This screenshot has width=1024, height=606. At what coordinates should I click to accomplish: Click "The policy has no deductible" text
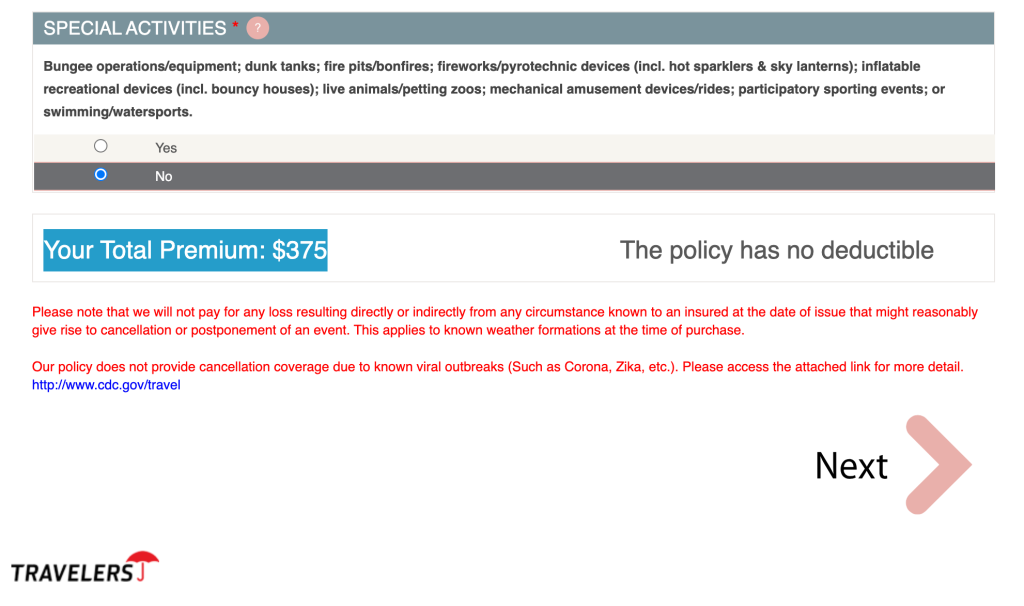point(776,250)
